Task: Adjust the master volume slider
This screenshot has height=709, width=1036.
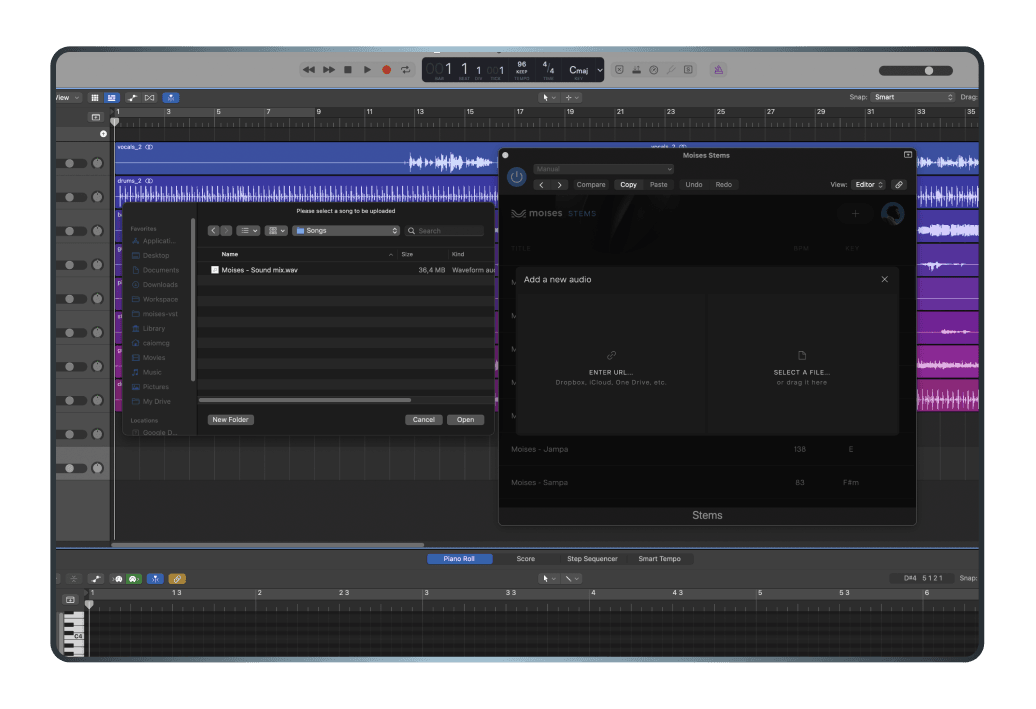Action: (928, 70)
